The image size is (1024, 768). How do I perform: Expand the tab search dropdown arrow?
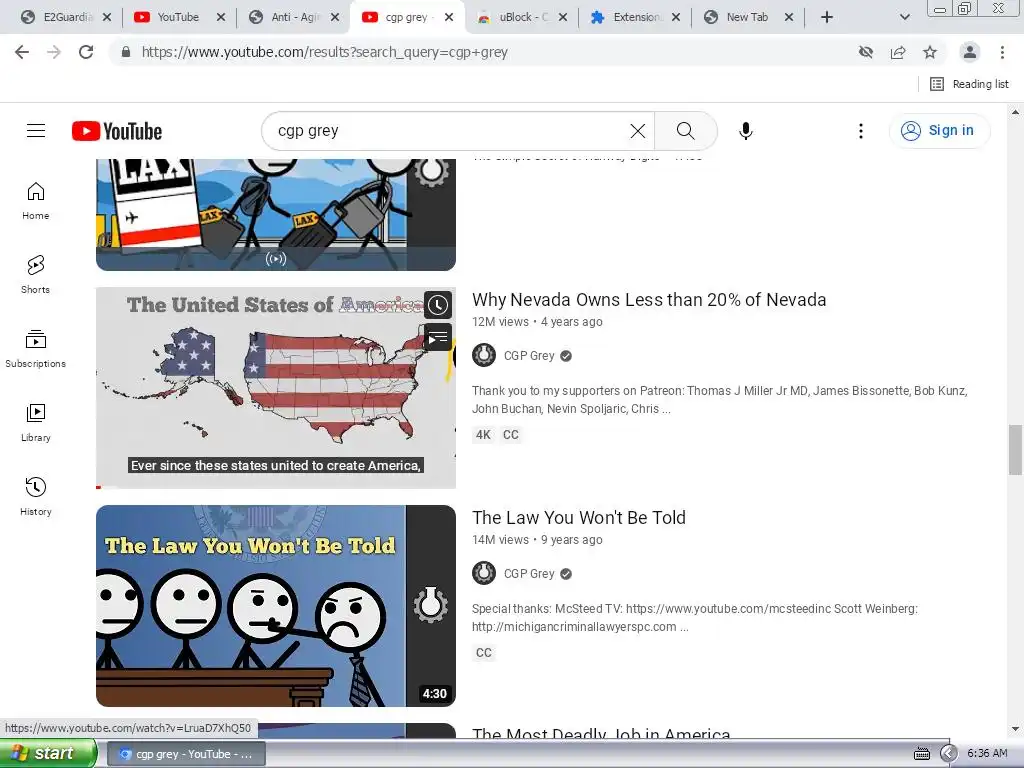click(904, 17)
